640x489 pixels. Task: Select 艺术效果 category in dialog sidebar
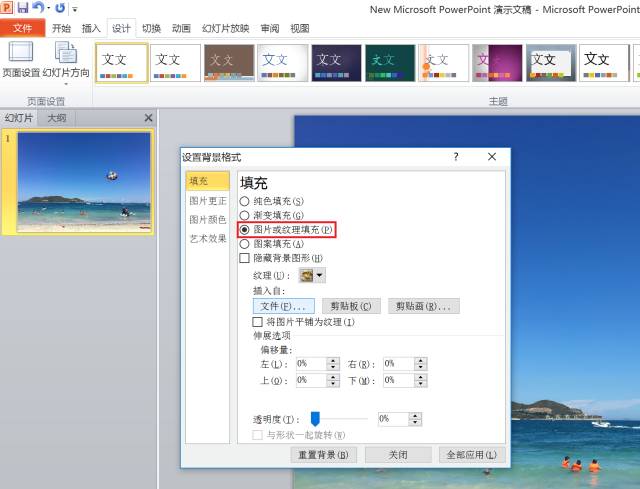coord(207,238)
